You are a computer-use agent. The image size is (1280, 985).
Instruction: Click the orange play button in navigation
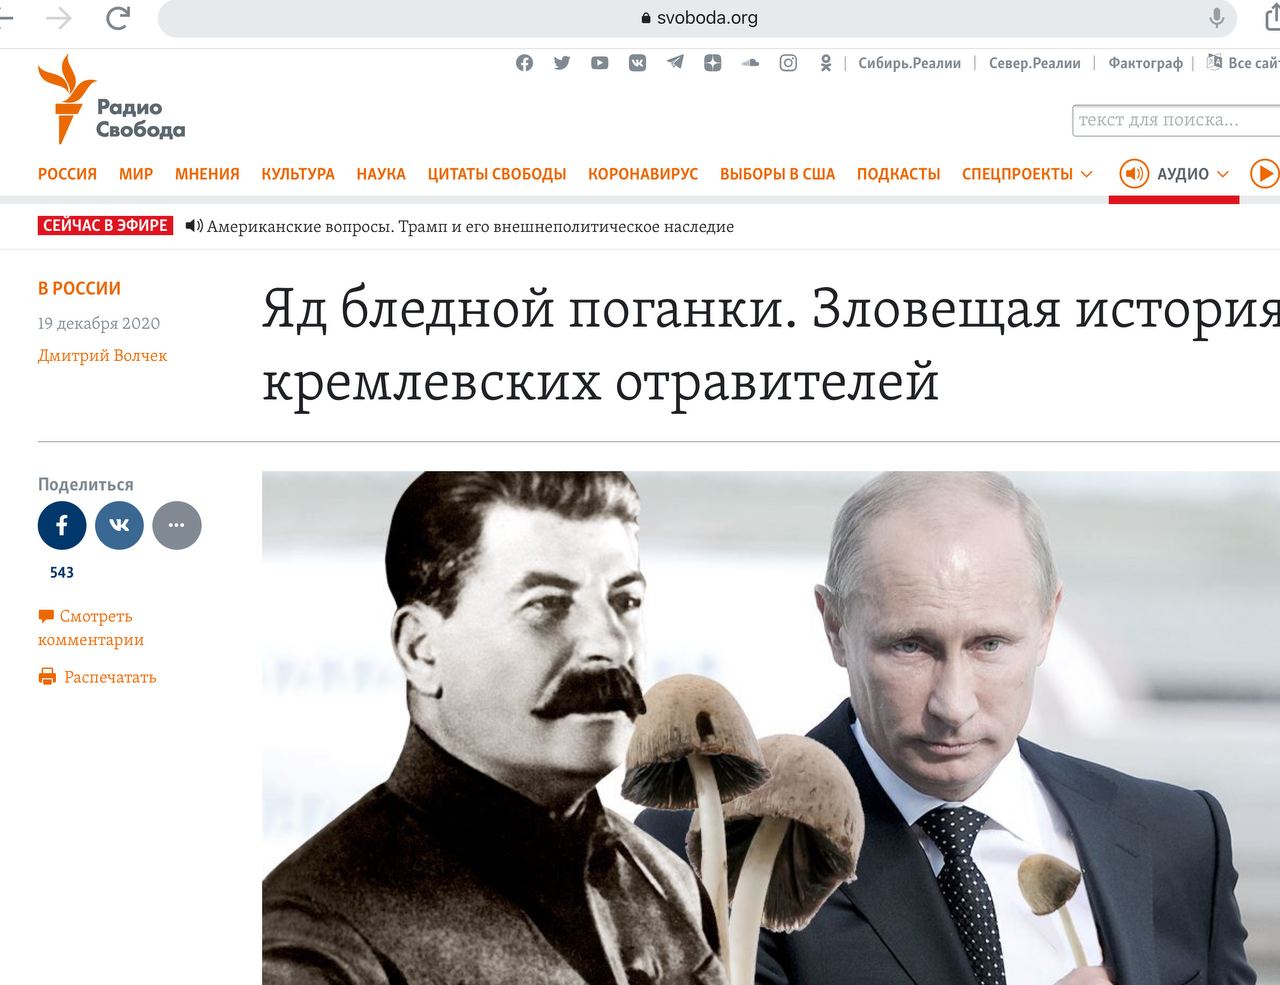coord(1264,174)
